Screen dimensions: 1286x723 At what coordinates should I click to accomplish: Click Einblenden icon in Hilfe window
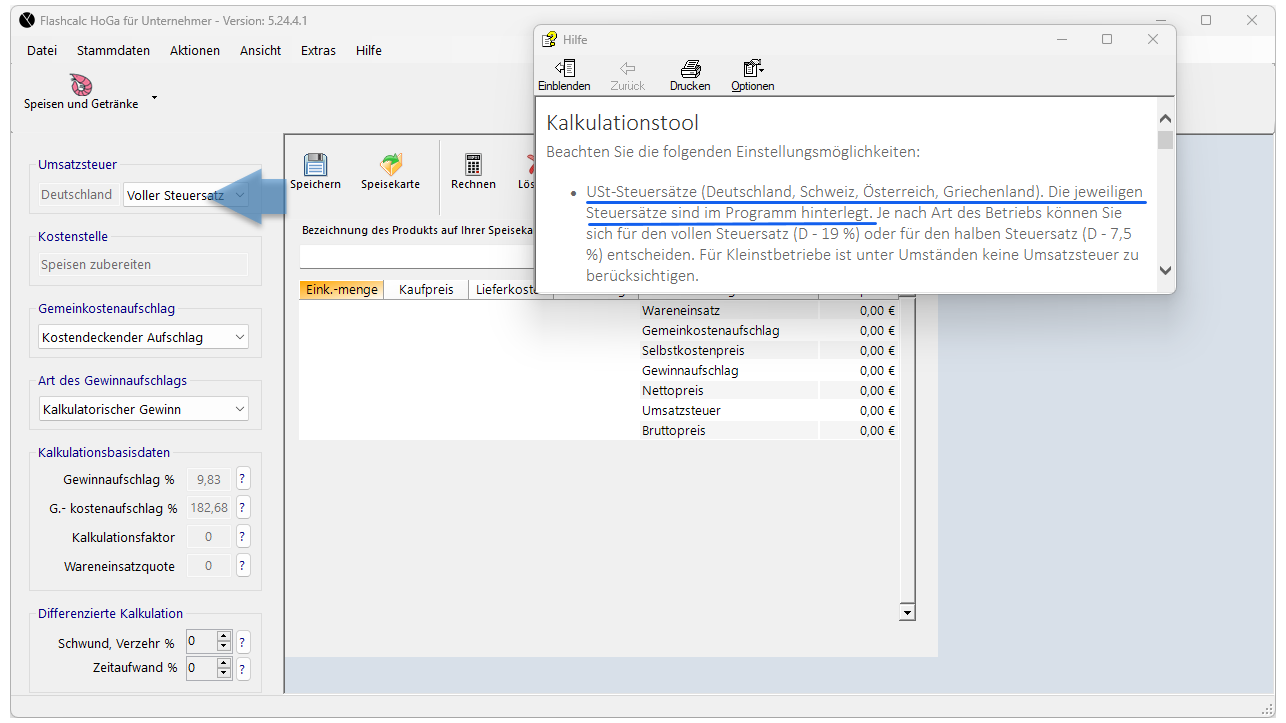pyautogui.click(x=564, y=69)
